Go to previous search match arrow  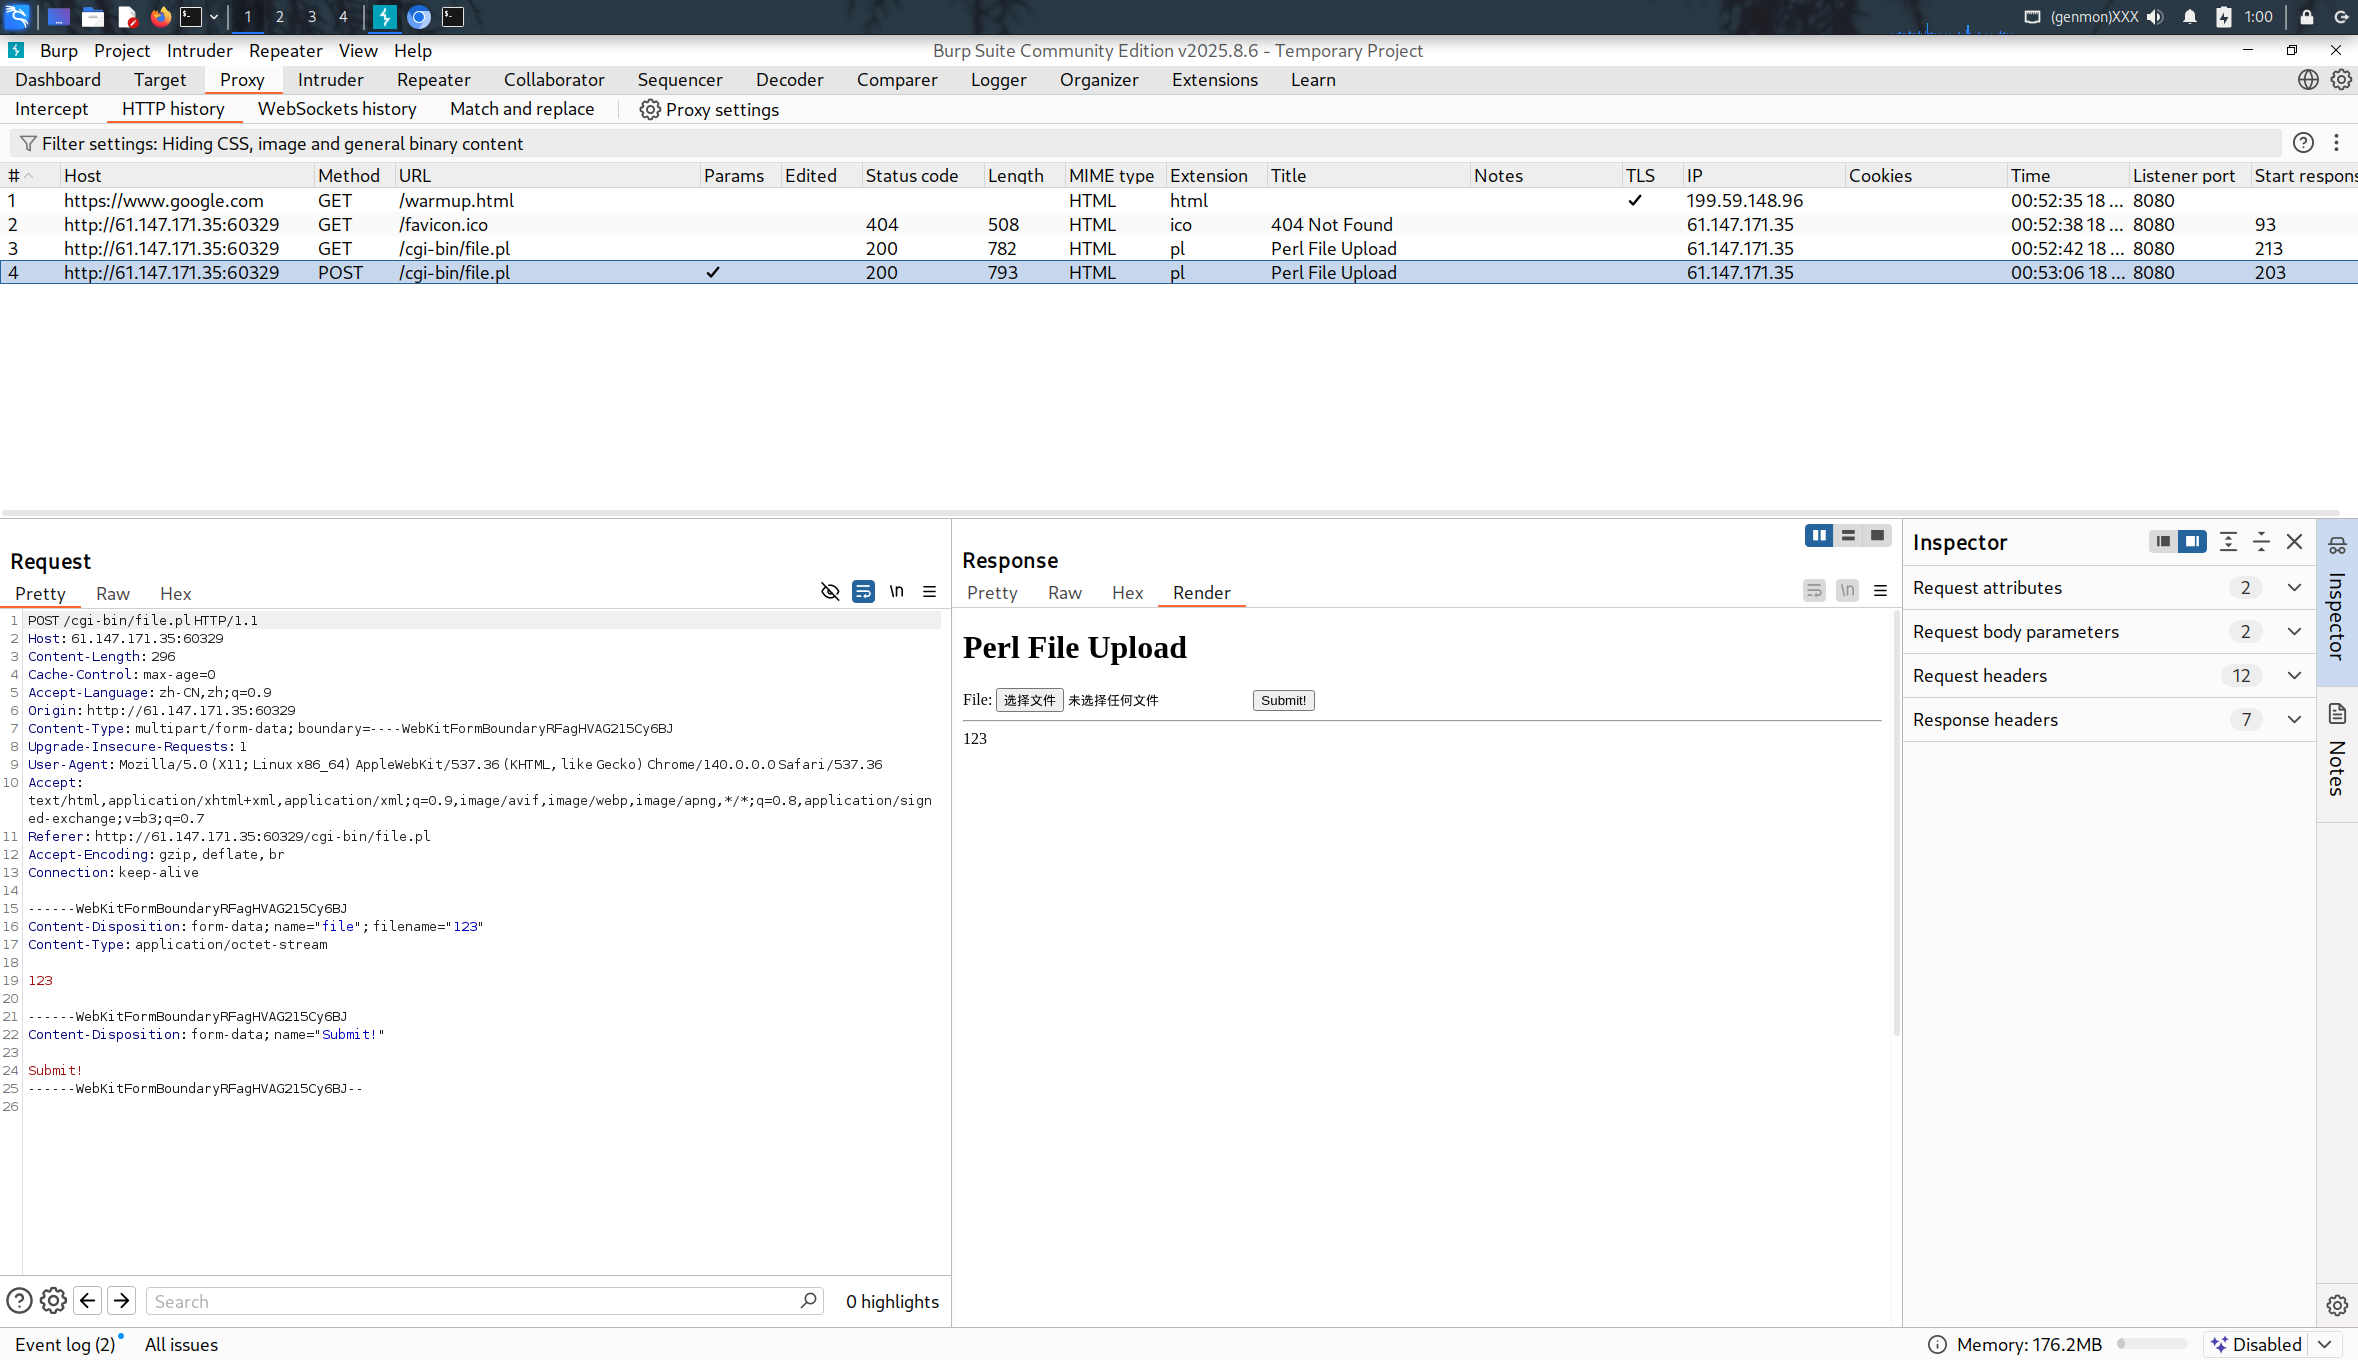tap(88, 1300)
